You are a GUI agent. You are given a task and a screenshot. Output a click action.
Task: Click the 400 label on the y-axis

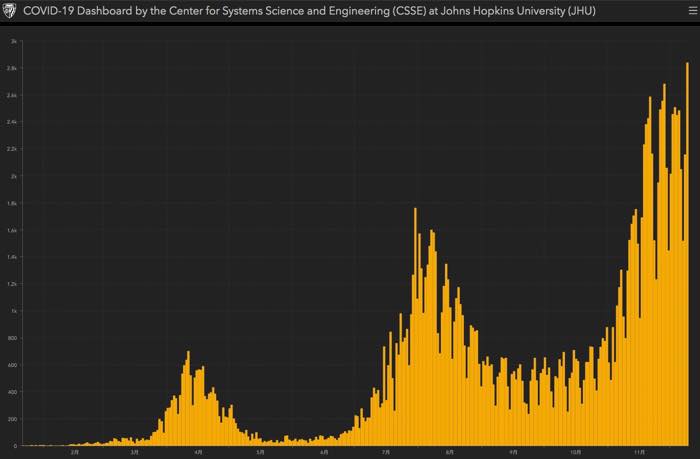12,392
